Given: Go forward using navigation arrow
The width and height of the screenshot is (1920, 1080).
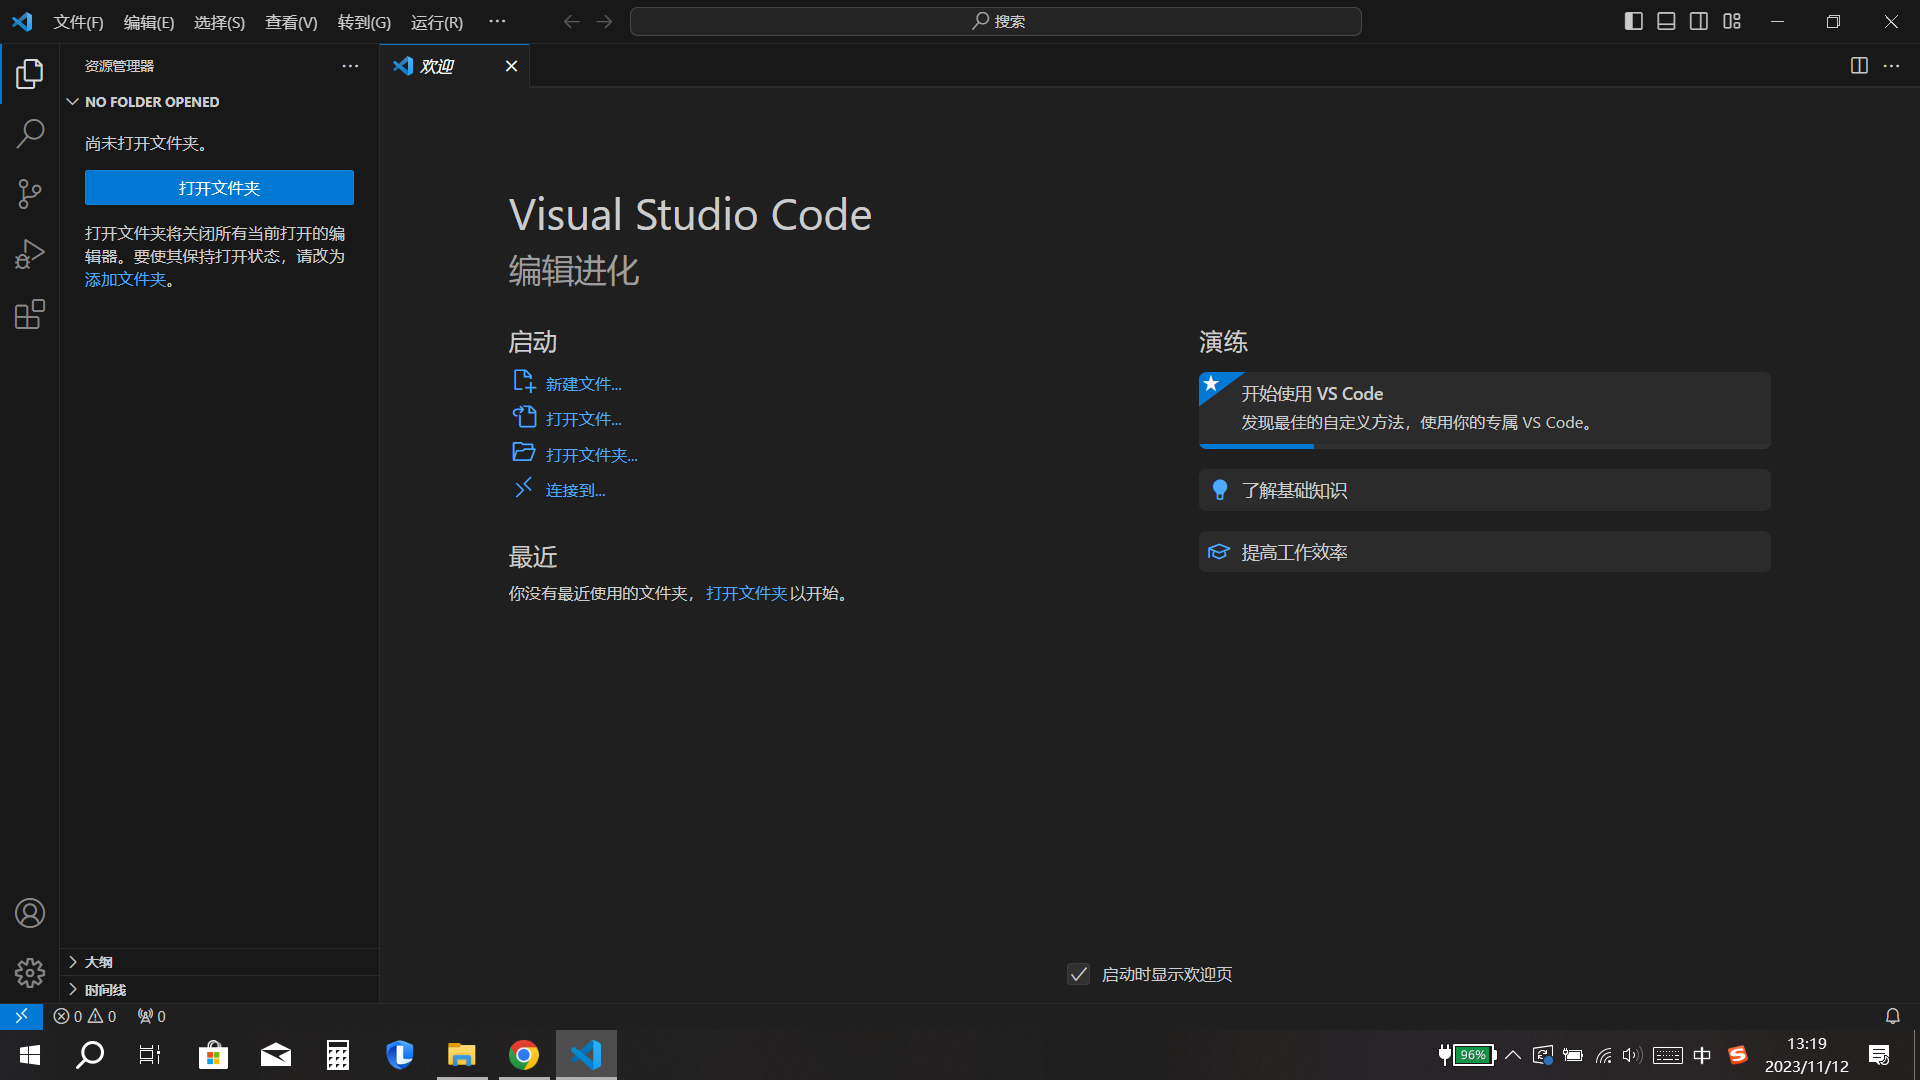Looking at the screenshot, I should (604, 22).
